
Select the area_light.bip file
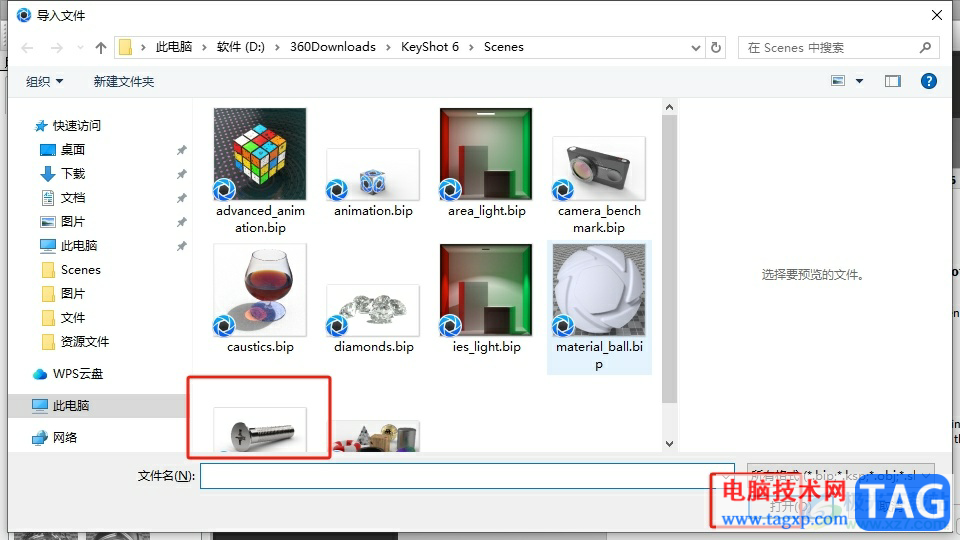(486, 163)
